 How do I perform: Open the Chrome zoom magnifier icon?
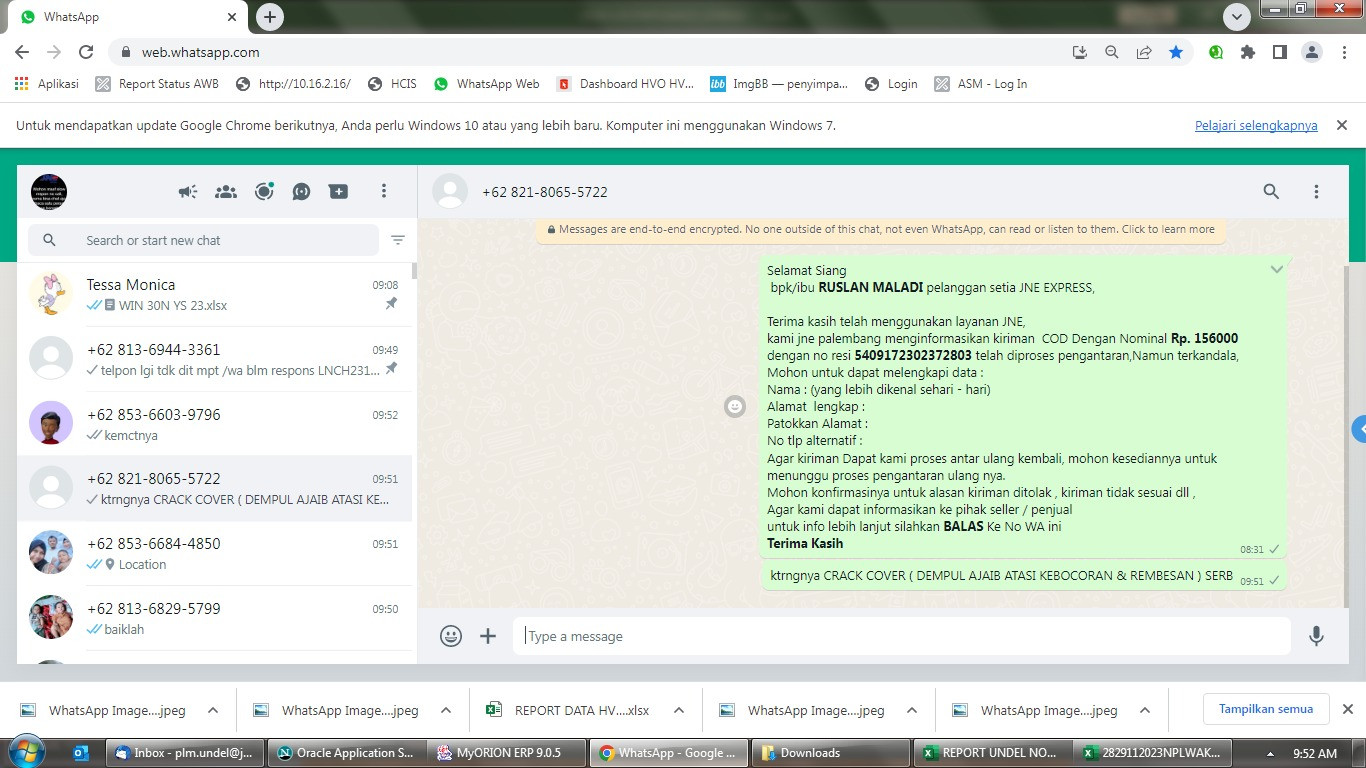click(x=1111, y=52)
